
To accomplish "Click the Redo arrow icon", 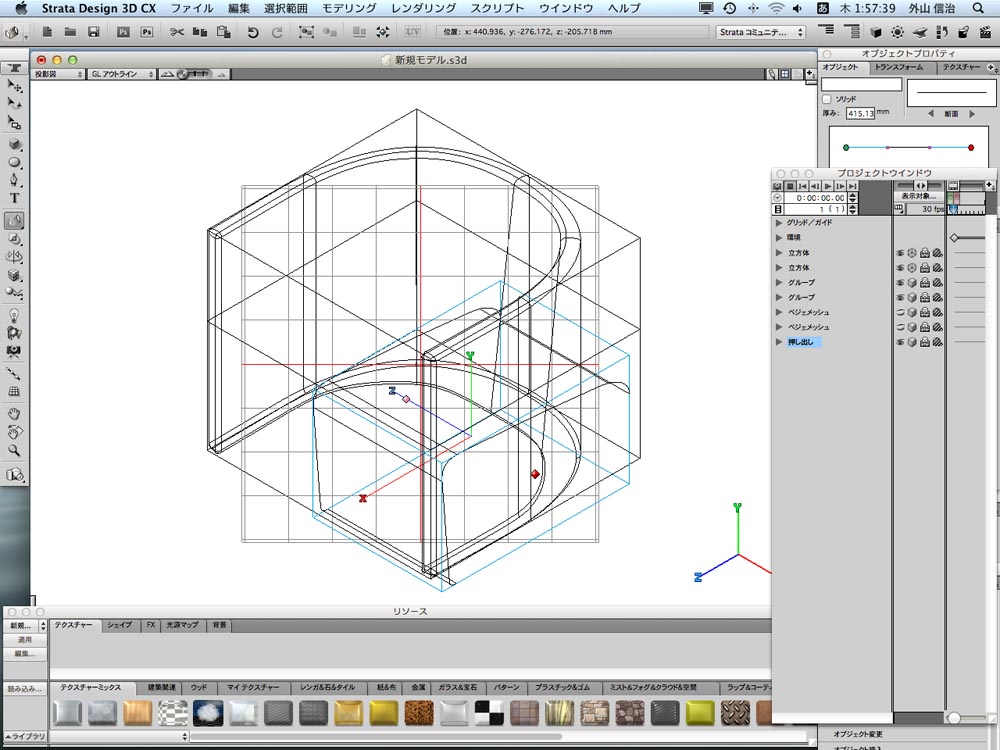I will pyautogui.click(x=277, y=32).
